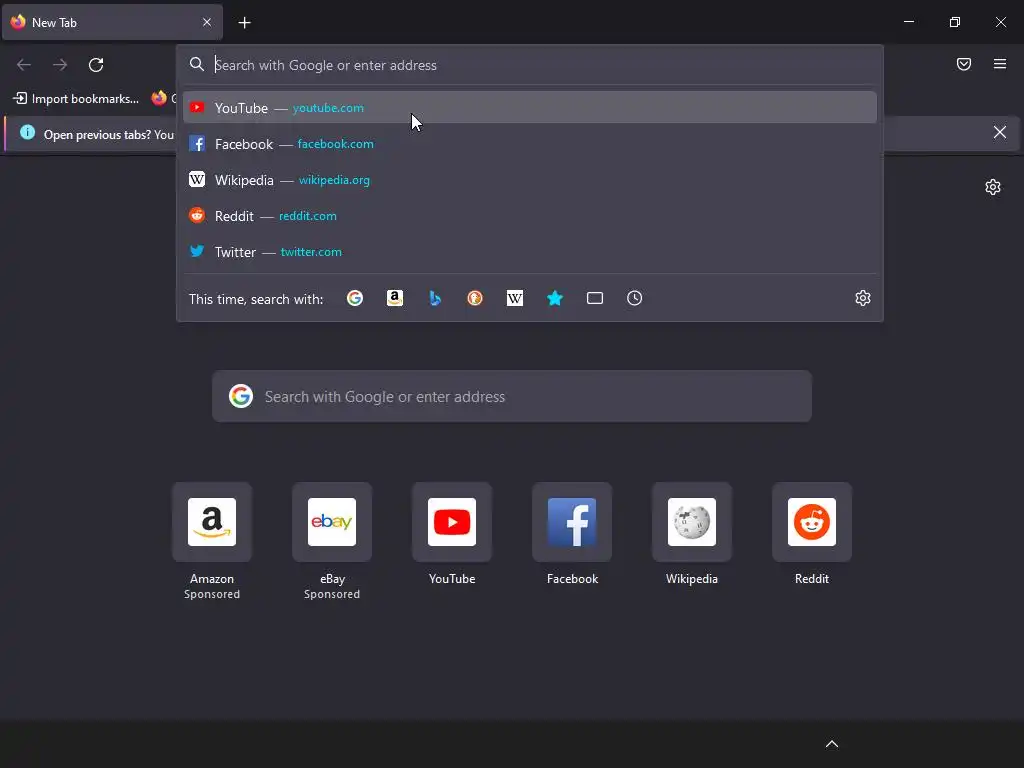Click the address bar magnifier icon
1024x768 pixels.
pos(197,65)
